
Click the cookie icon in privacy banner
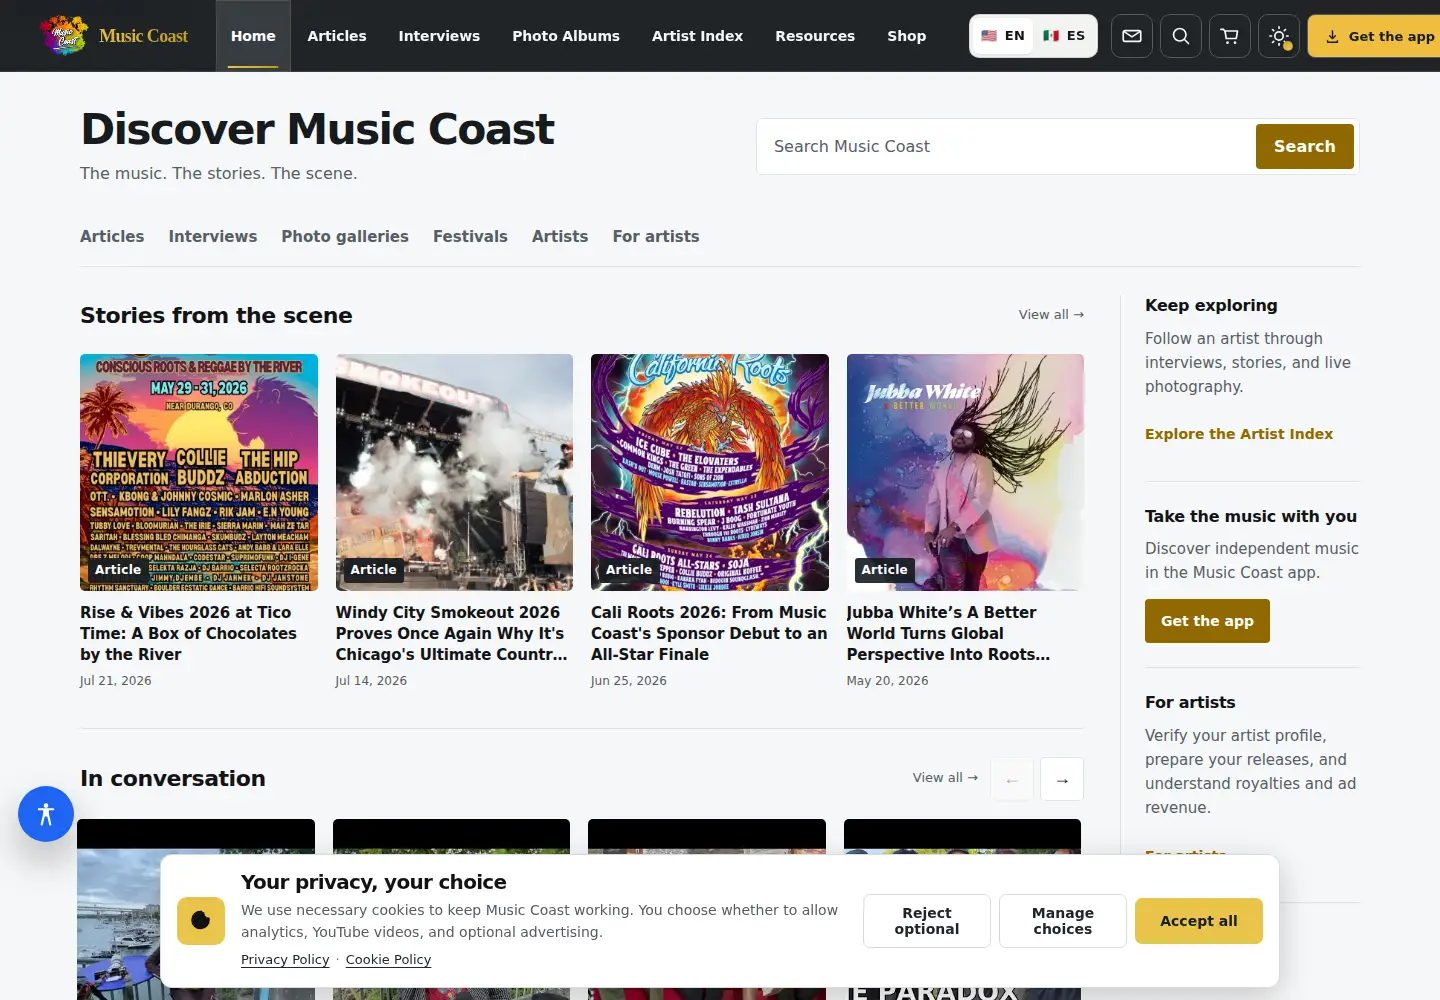(x=201, y=921)
